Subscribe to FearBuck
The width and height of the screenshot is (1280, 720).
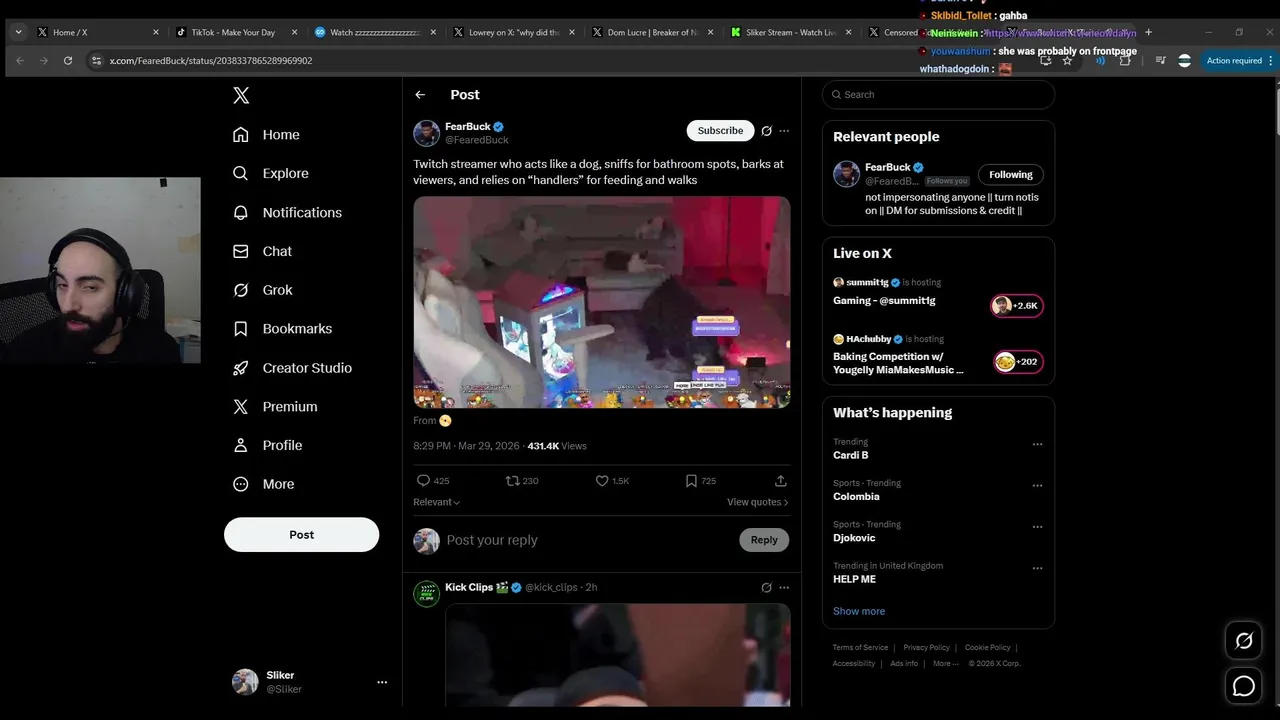point(720,130)
